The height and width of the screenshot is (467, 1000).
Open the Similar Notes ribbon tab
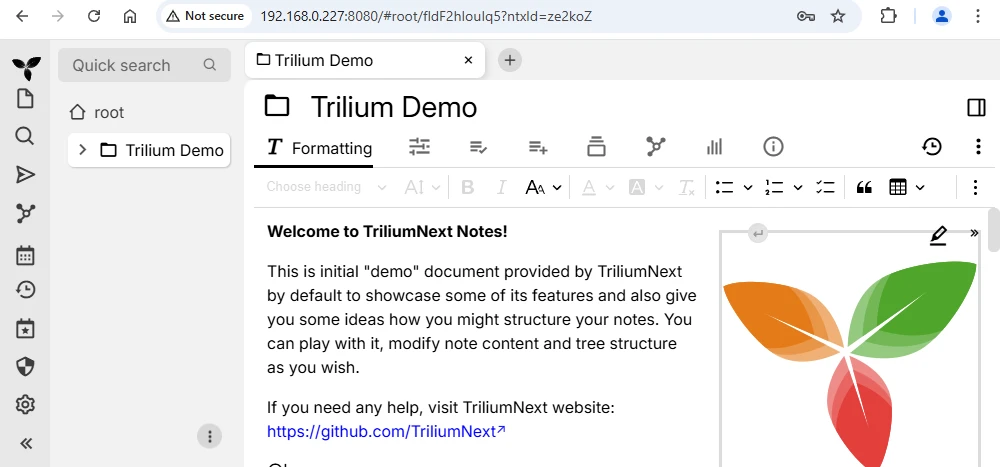[714, 147]
